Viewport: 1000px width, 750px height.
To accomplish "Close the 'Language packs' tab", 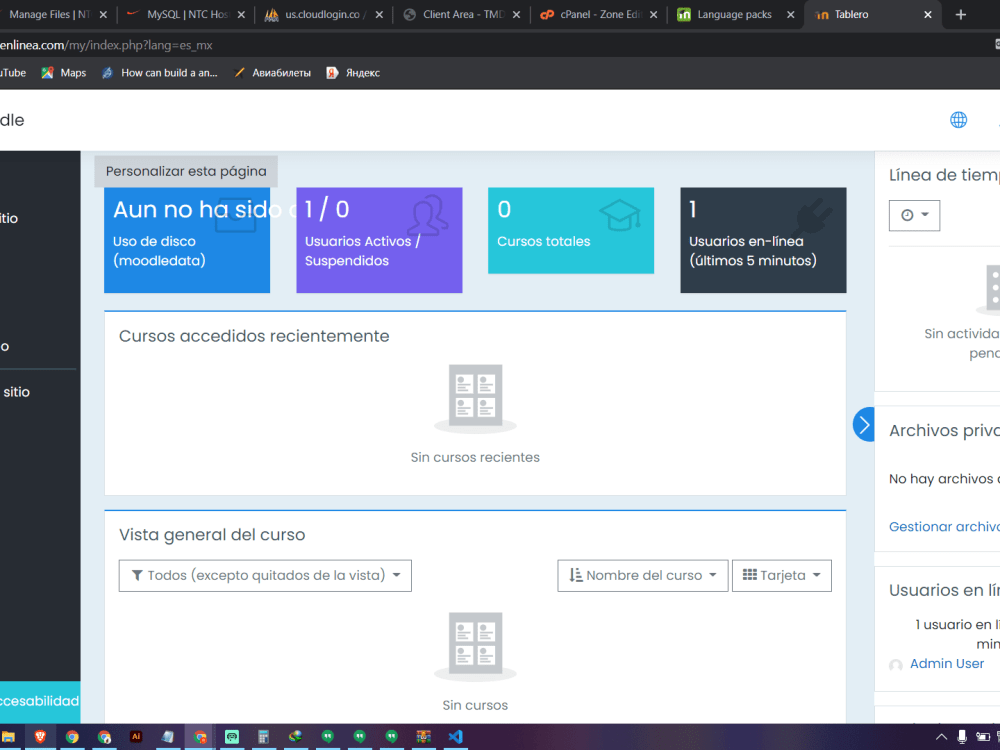I will (x=790, y=15).
